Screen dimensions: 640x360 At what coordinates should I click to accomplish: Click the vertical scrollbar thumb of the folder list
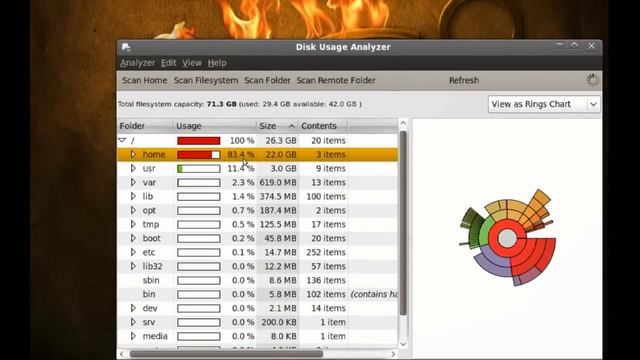click(x=403, y=223)
